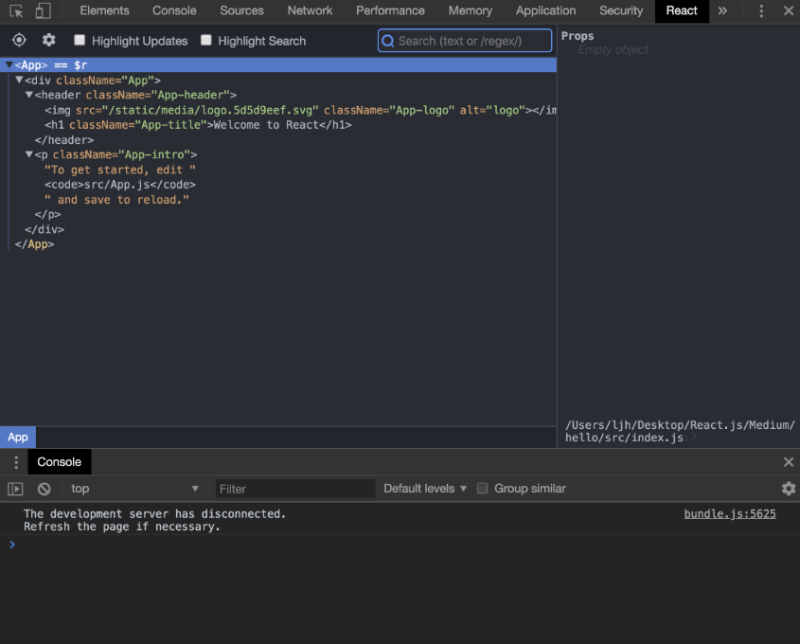
Task: Open the more panels overflow chevron
Action: (722, 11)
